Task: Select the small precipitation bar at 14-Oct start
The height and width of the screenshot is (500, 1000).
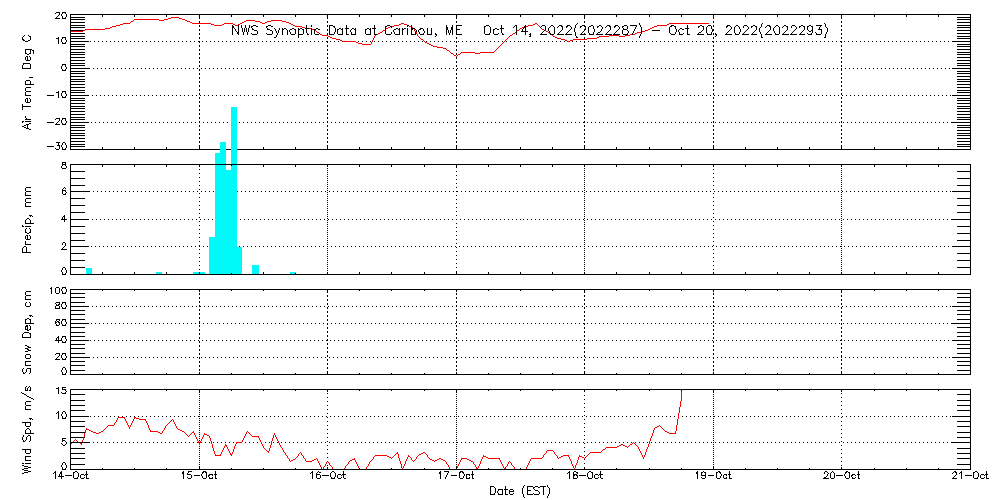Action: pos(89,270)
